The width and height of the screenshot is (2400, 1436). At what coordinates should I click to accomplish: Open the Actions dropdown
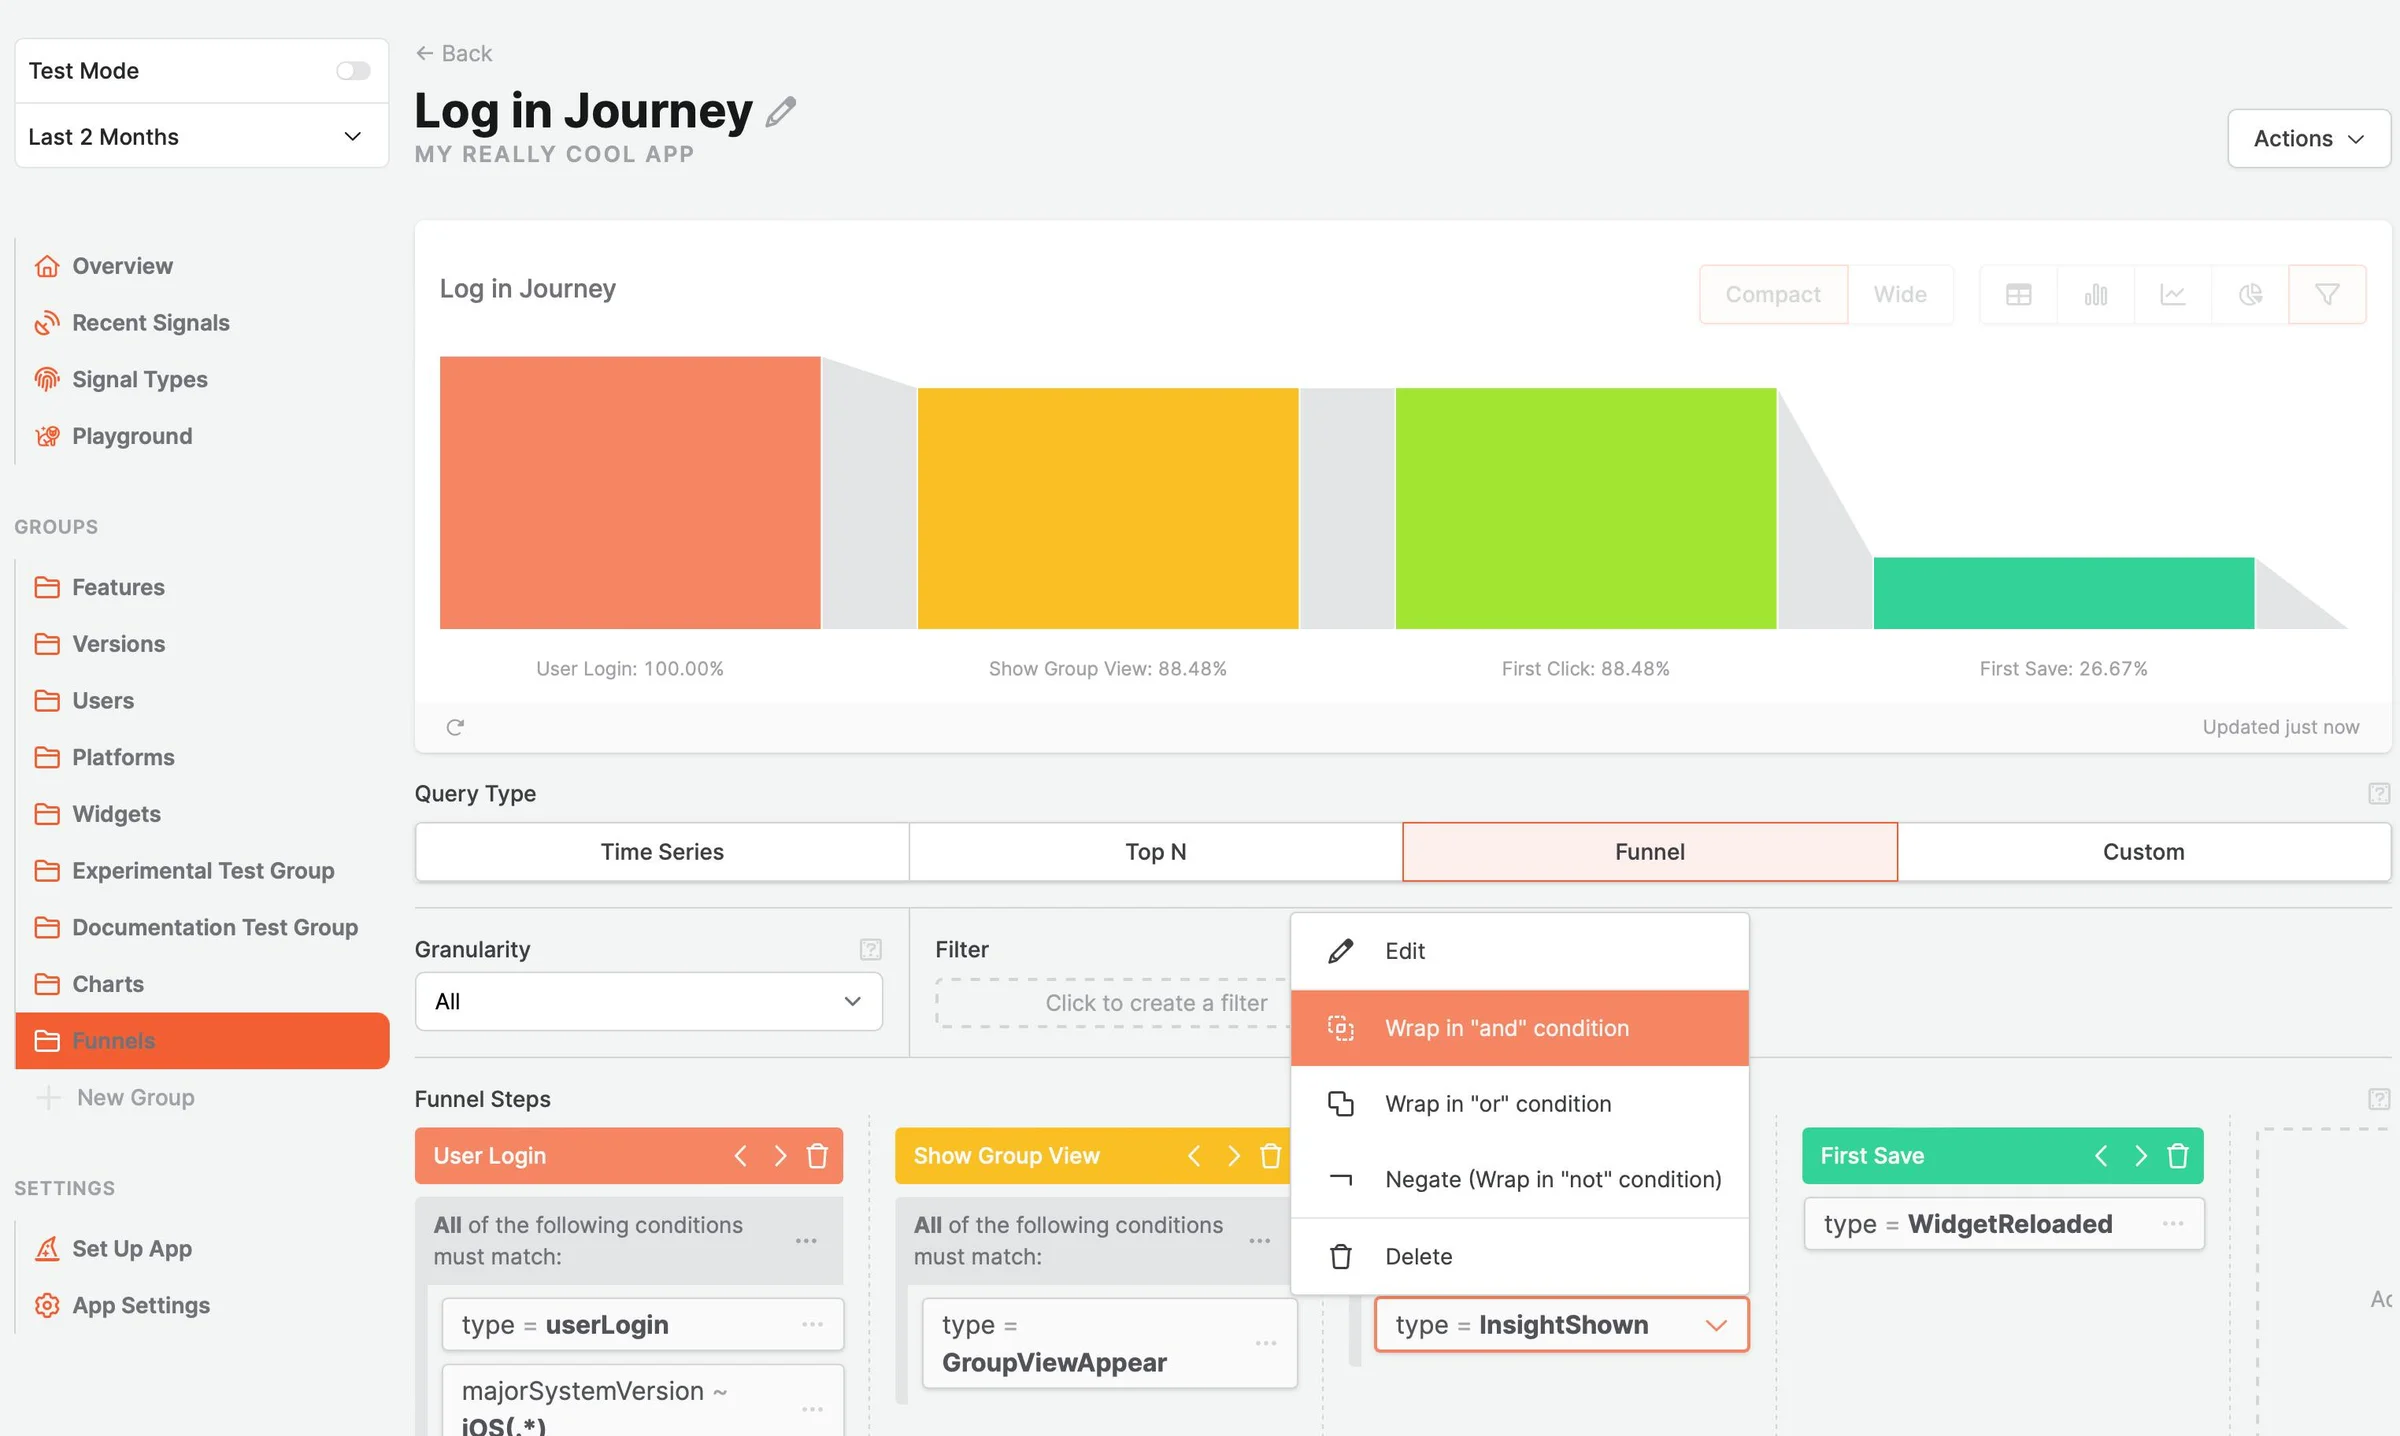[x=2308, y=138]
